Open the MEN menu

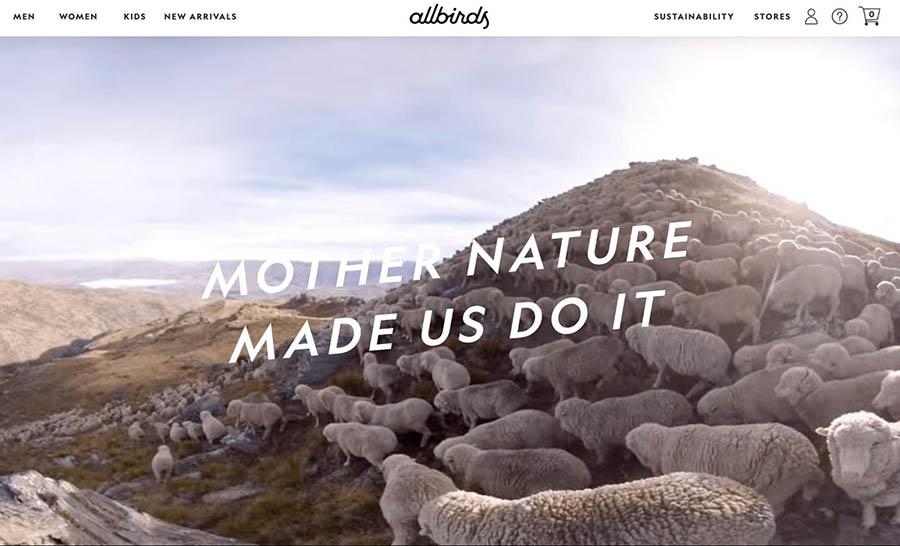point(24,17)
